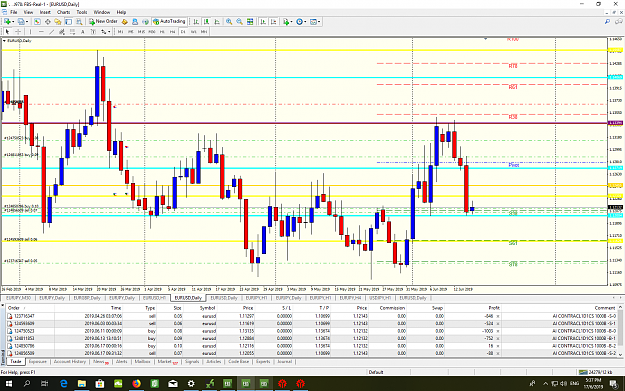
Task: Open the Windows Start menu
Action: (x=8, y=383)
